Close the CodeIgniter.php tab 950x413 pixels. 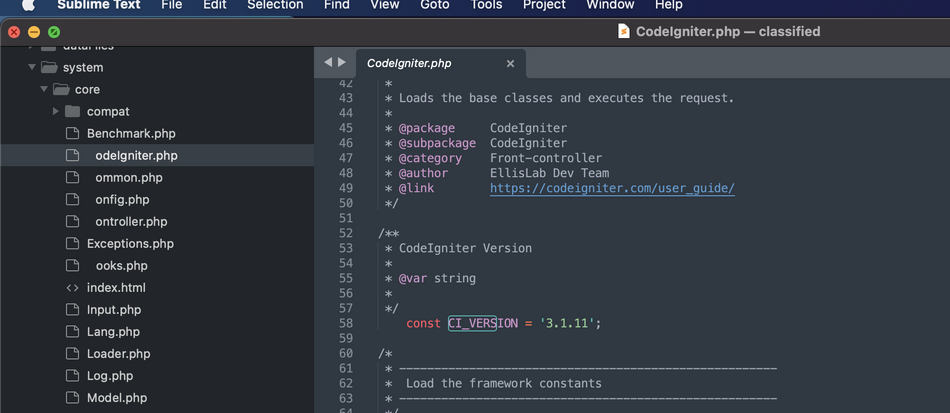coord(510,63)
